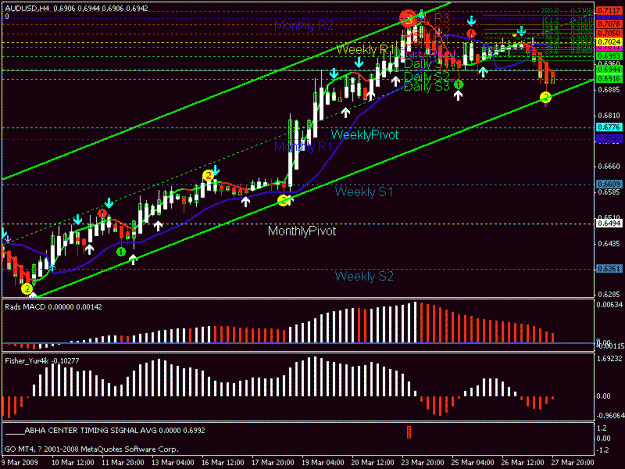The image size is (625, 469).
Task: Click the large red circle marker numbered 3
Action: coord(408,18)
